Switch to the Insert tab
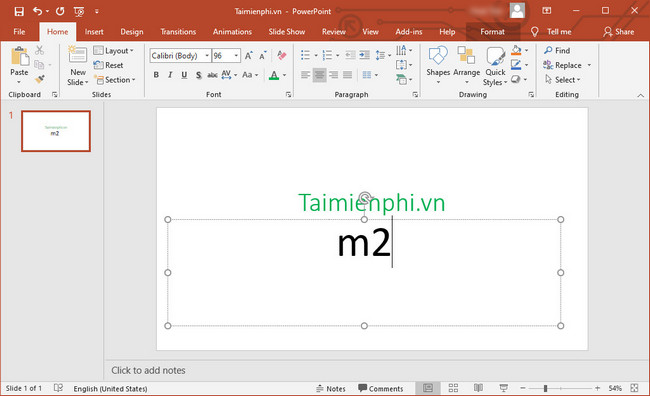Screen dimensions: 650x396 pos(94,32)
